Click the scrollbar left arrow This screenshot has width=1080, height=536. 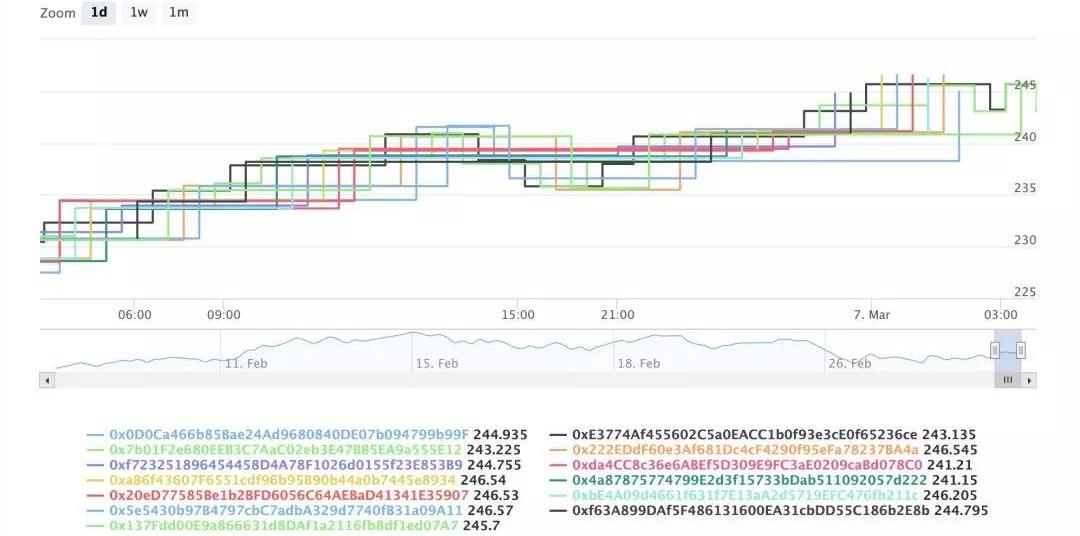tap(45, 380)
